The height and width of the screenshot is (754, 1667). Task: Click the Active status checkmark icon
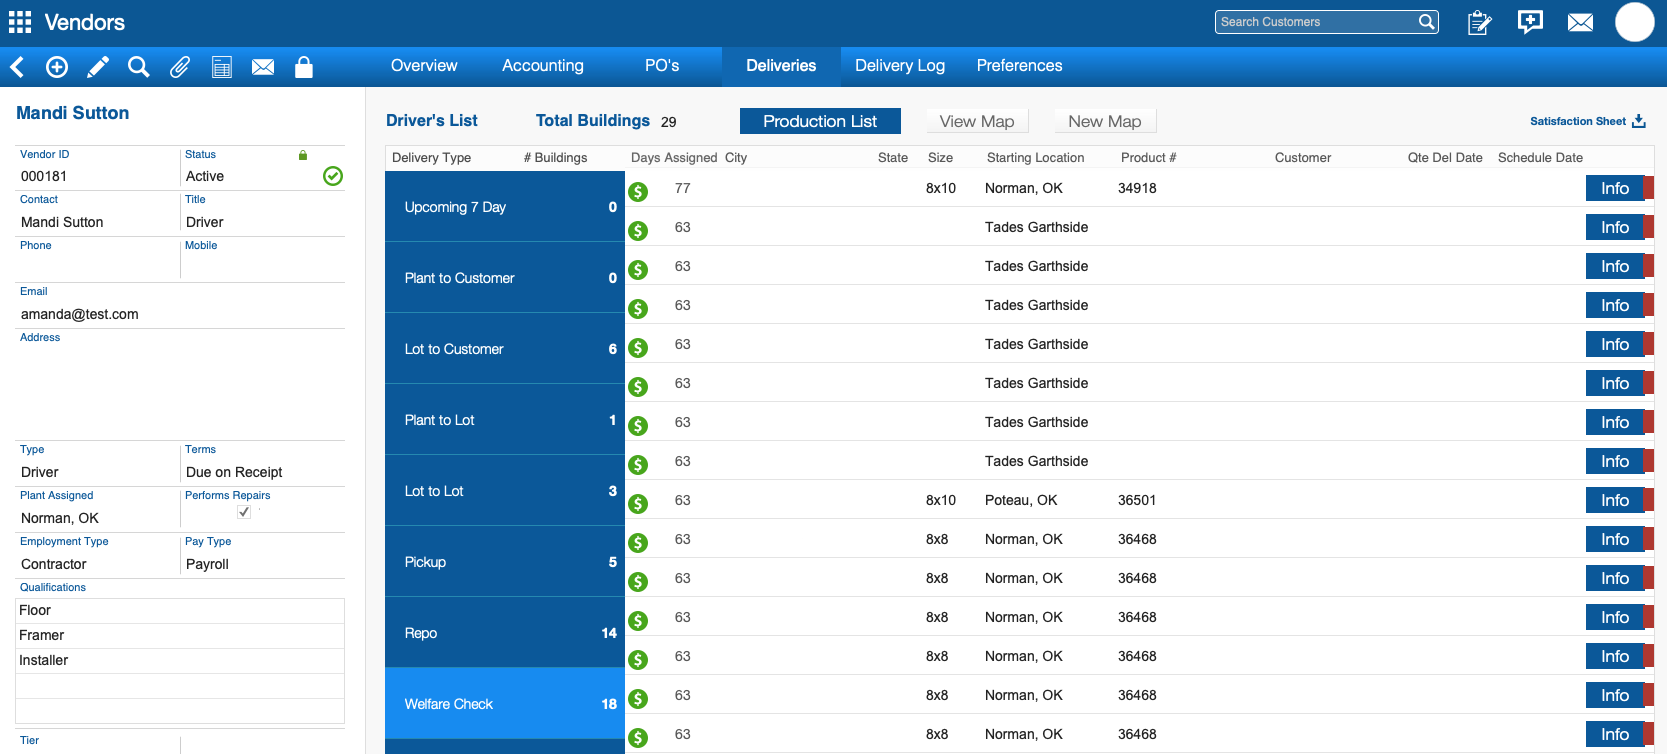click(333, 176)
